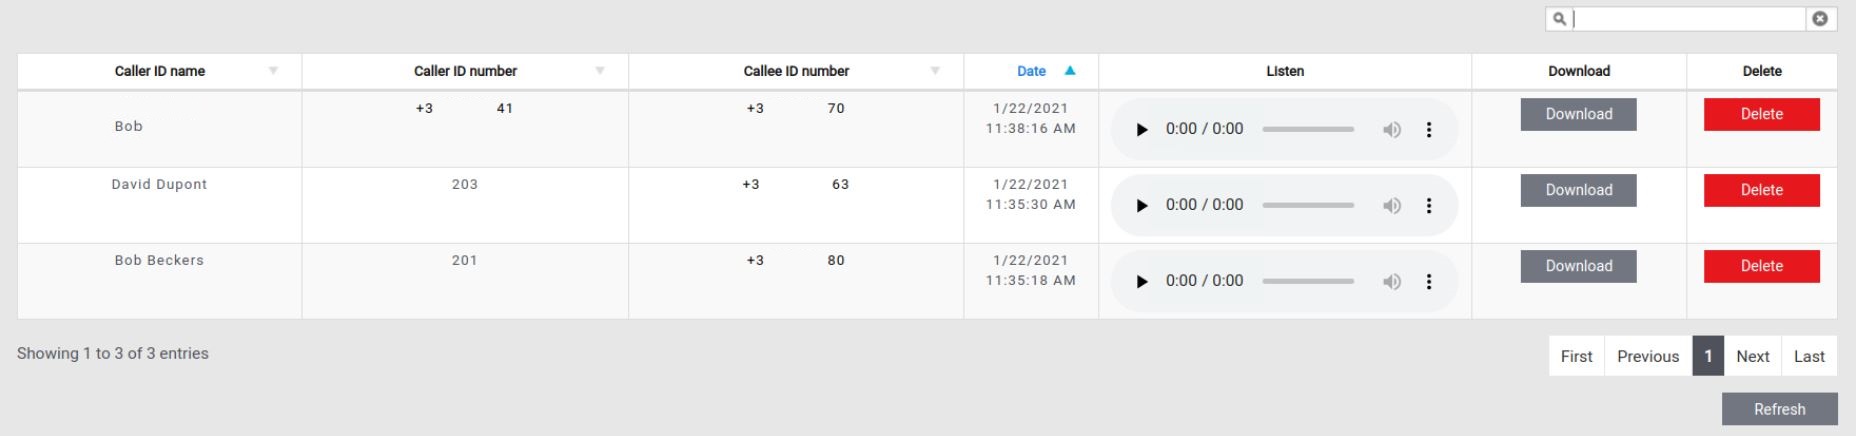Go to Previous page
Screen dimensions: 1857x436
(1647, 356)
